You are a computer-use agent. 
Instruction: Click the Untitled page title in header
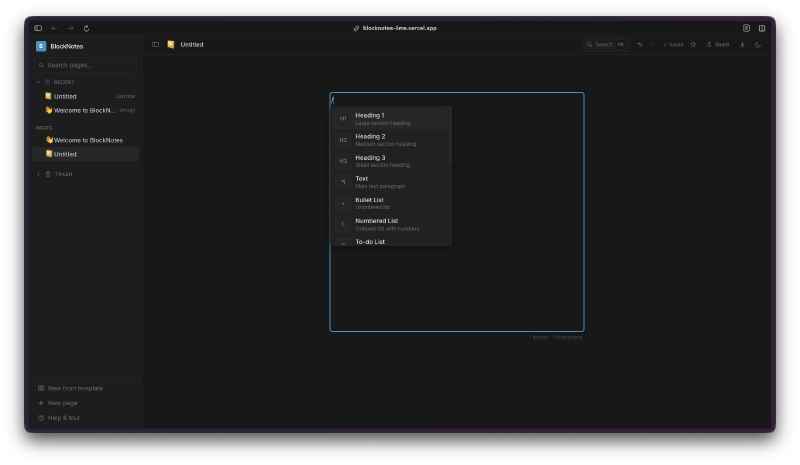point(192,44)
